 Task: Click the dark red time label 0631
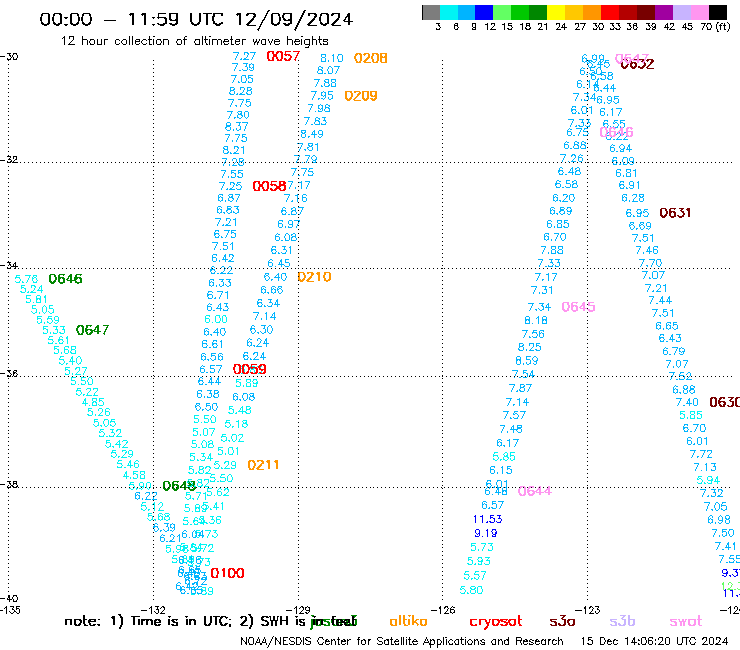coord(675,213)
